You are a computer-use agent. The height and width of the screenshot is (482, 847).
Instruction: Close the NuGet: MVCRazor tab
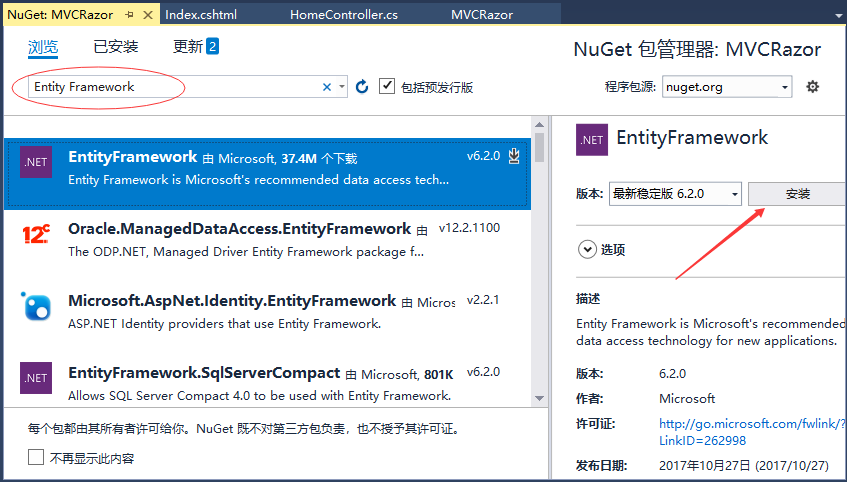[148, 15]
